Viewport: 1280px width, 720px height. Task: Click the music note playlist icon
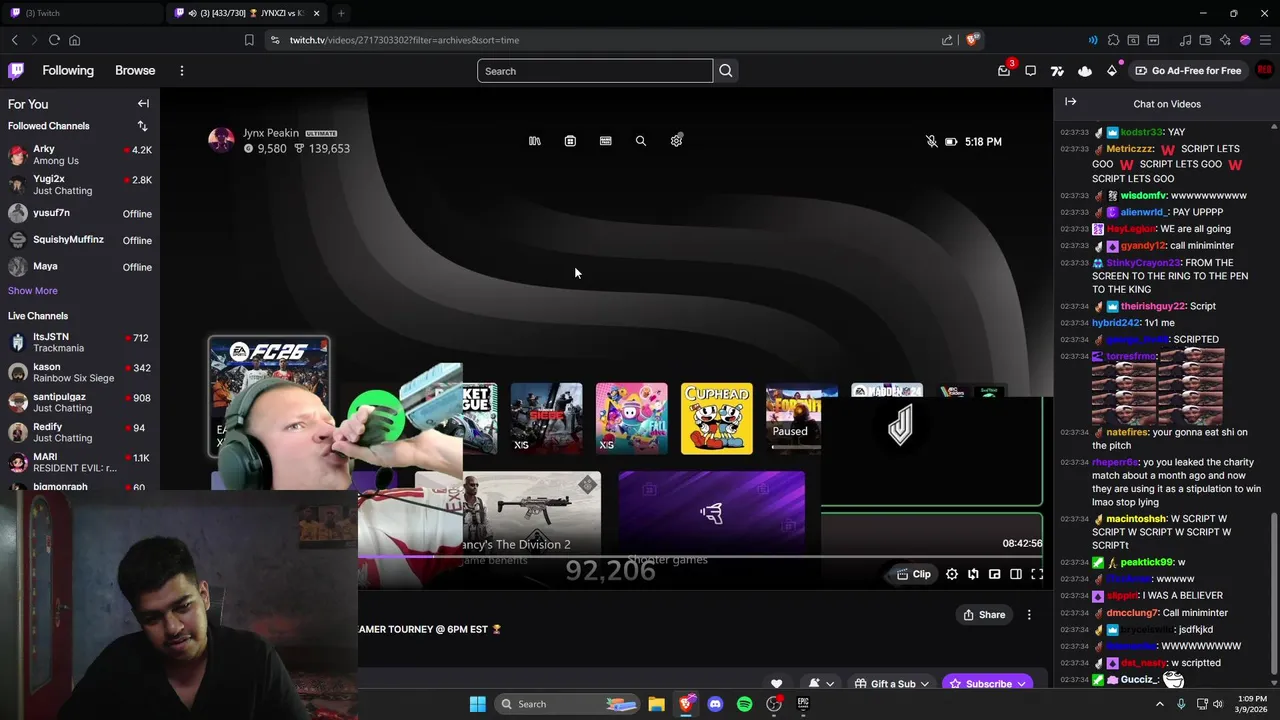point(1185,40)
